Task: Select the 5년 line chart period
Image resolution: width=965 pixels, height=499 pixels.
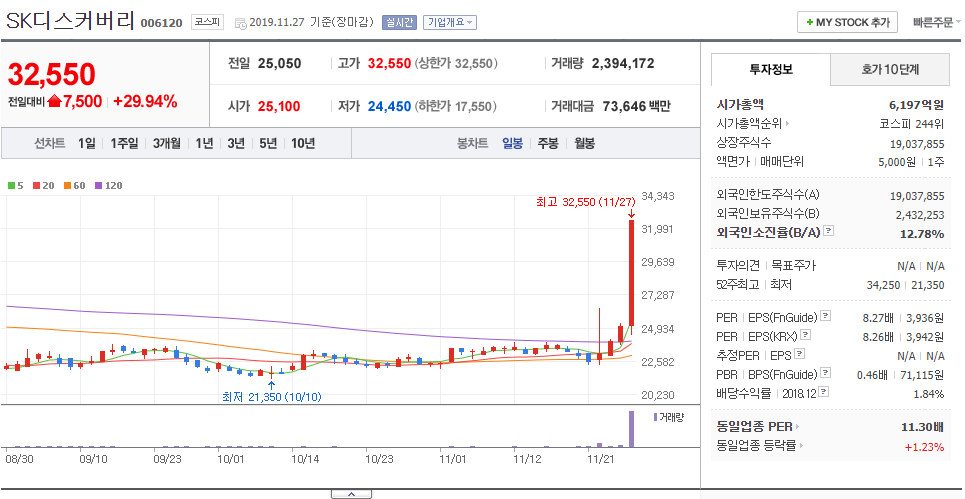Action: click(x=268, y=143)
